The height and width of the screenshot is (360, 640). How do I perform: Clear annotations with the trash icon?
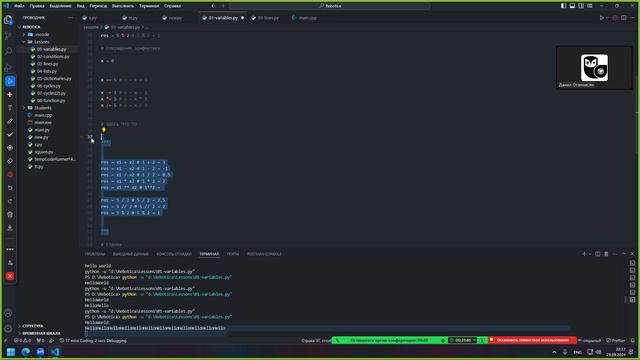click(x=10, y=215)
